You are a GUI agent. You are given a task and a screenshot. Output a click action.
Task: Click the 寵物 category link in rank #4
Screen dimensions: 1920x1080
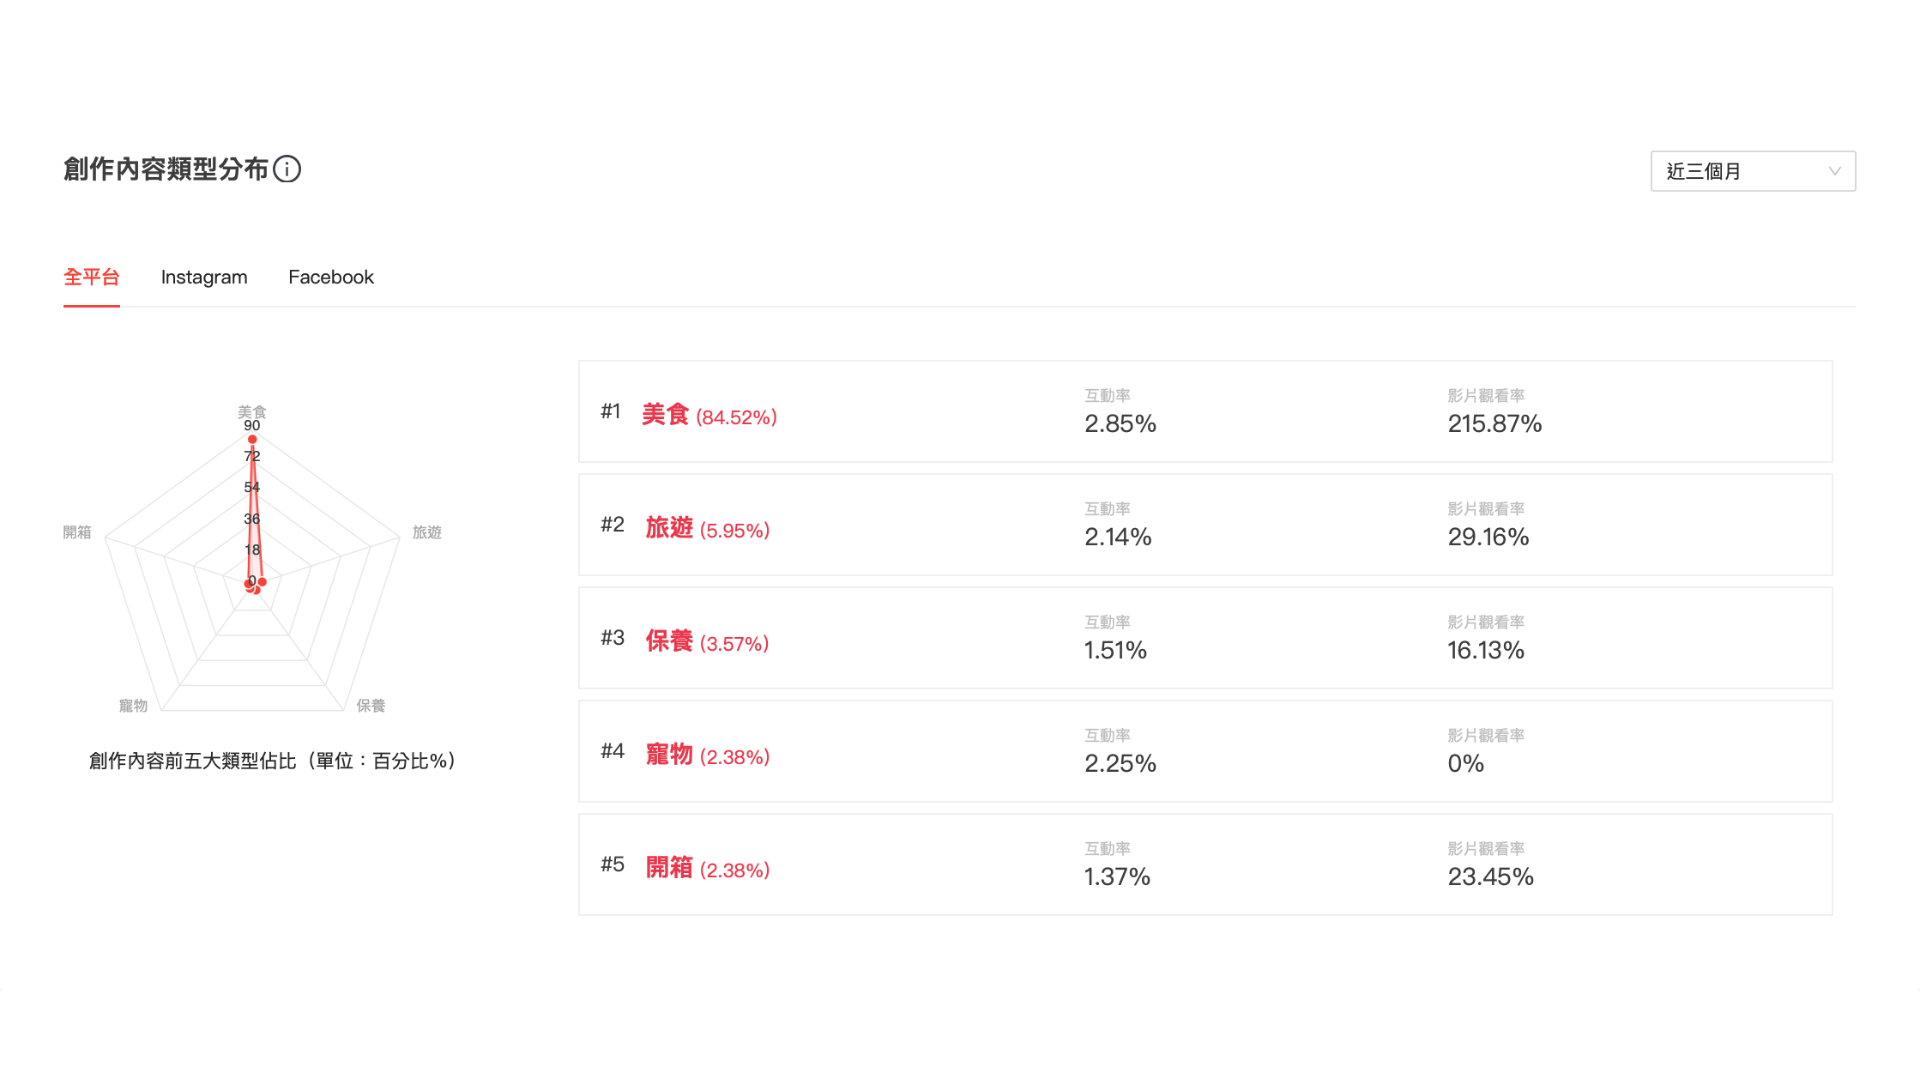(669, 754)
